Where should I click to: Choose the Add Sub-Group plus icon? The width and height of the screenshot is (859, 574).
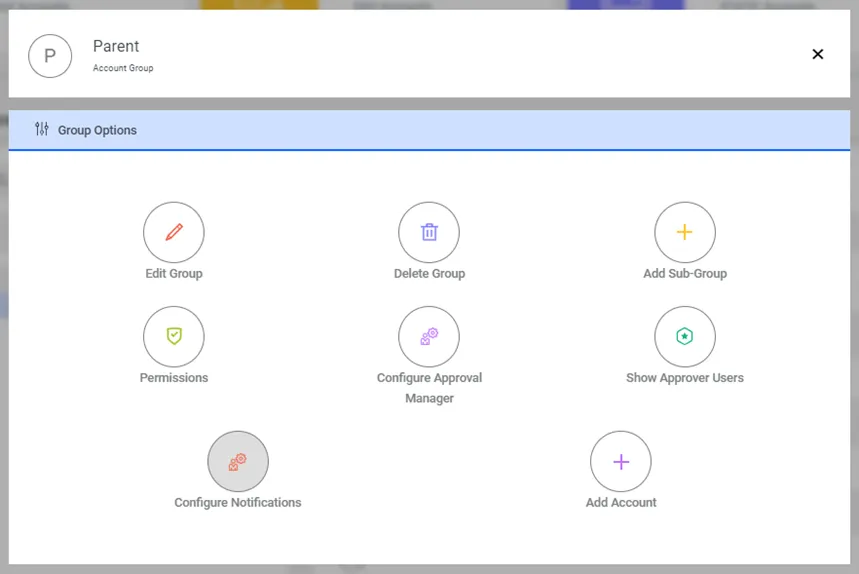[x=685, y=232]
